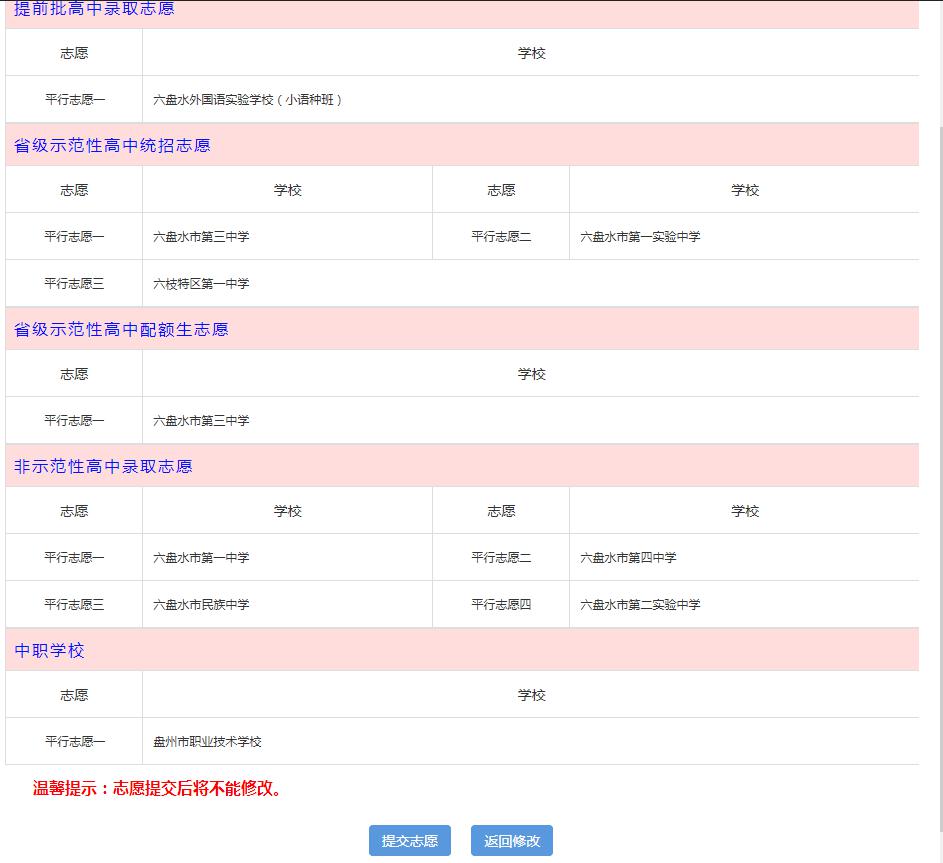The width and height of the screenshot is (943, 863).
Task: Click the 返回修改 return button
Action: (x=511, y=840)
